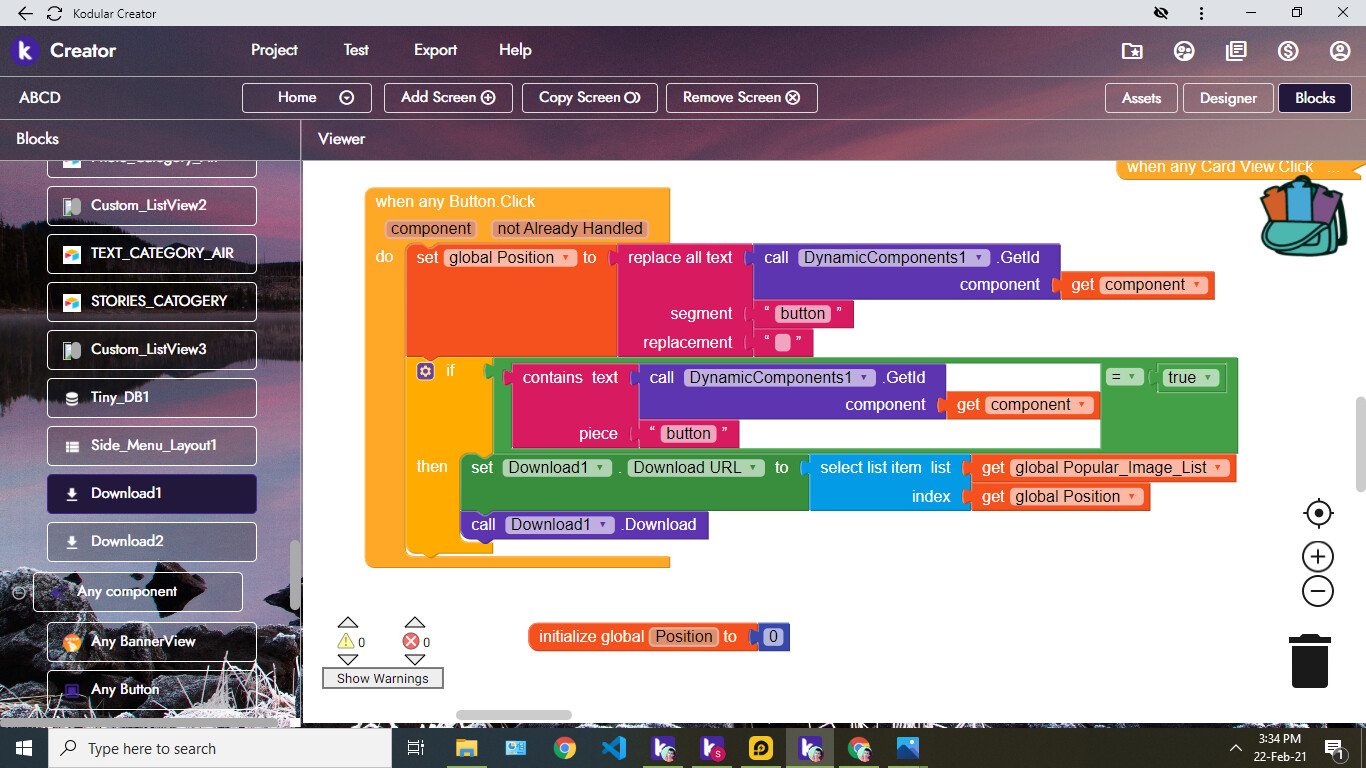
Task: Click the Kodular logo icon
Action: (25, 51)
